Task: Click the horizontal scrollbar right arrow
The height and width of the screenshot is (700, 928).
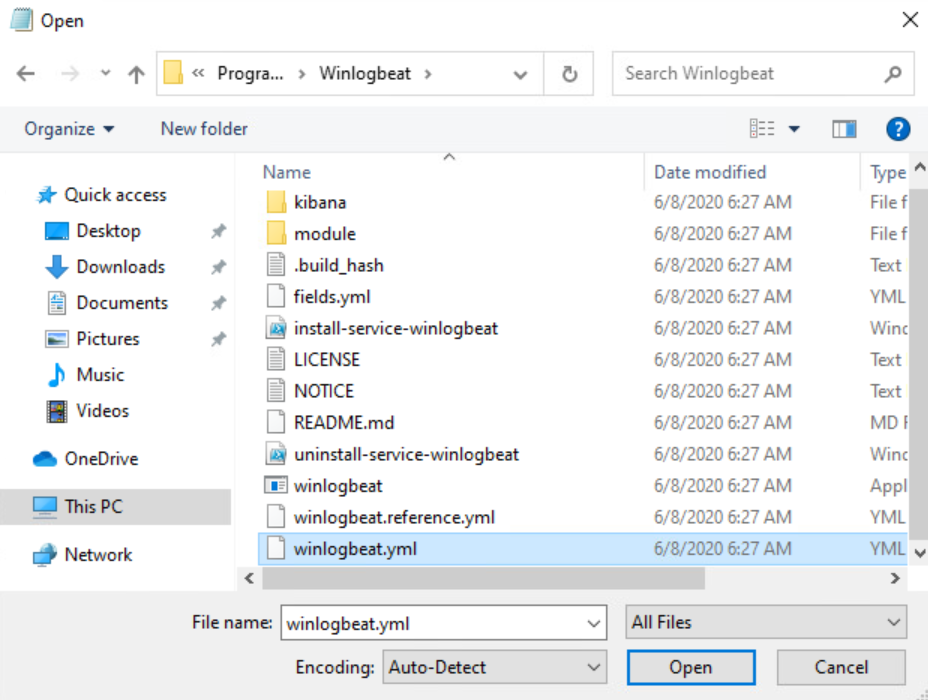Action: [895, 578]
